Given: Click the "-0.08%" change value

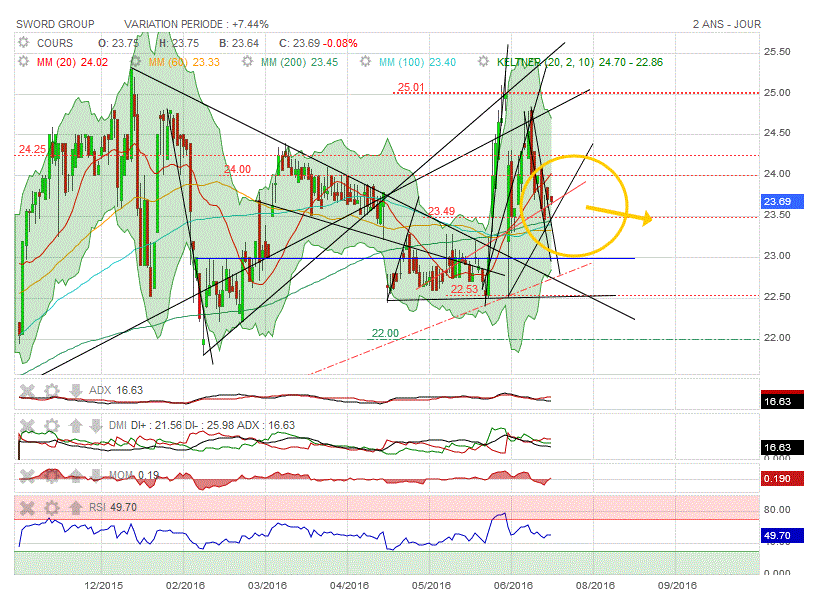Looking at the screenshot, I should 340,43.
